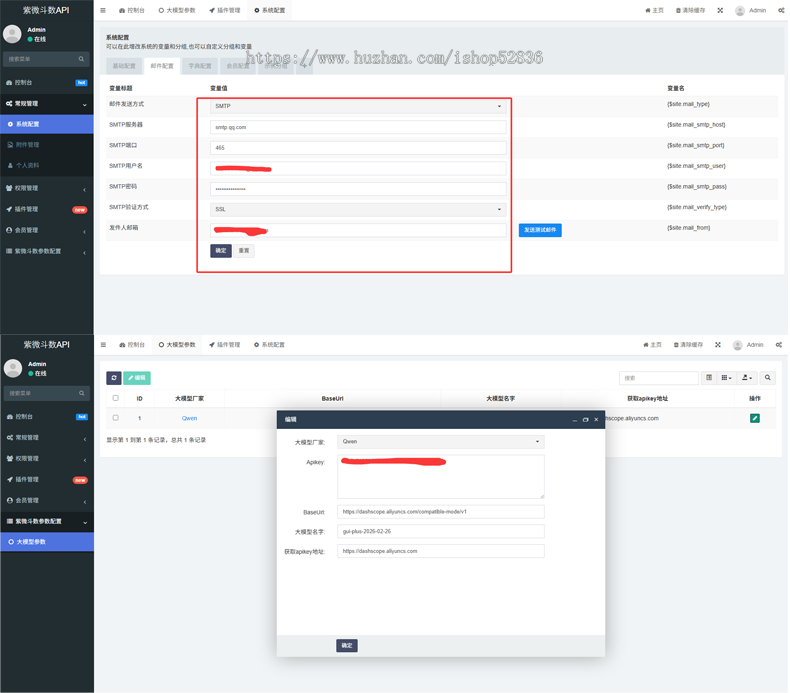The width and height of the screenshot is (790, 693).
Task: Maximize the 编辑 dialog window
Action: tap(585, 419)
